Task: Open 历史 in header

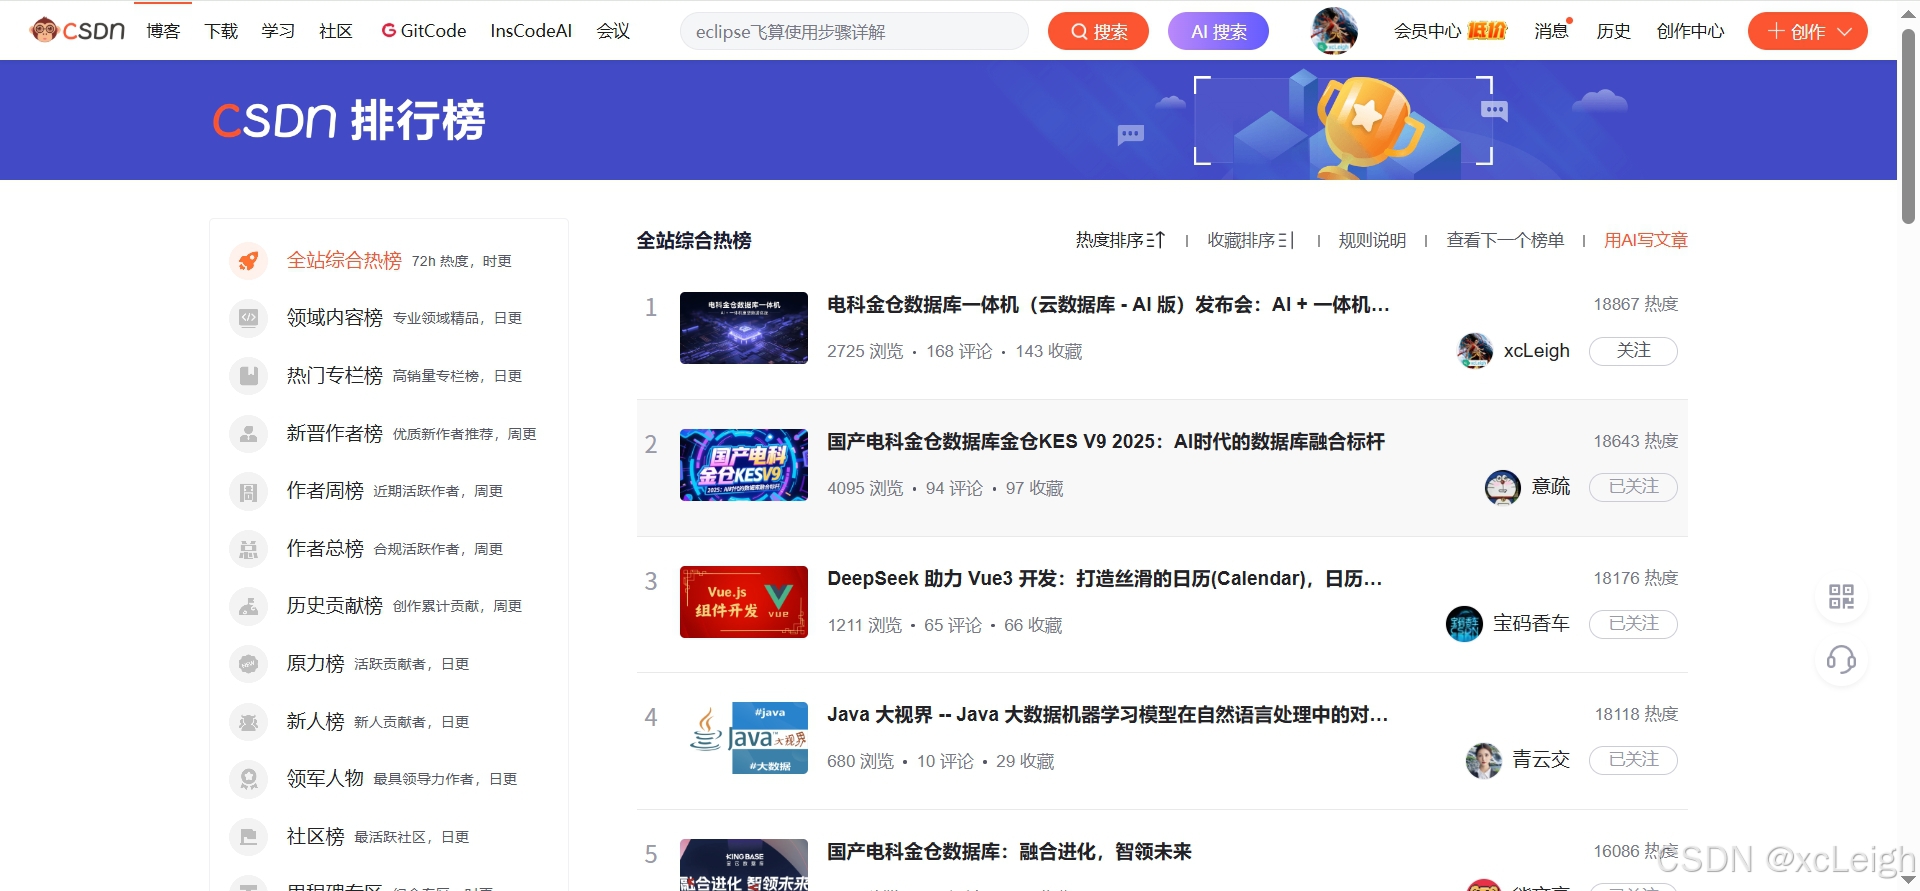Action: (1613, 31)
